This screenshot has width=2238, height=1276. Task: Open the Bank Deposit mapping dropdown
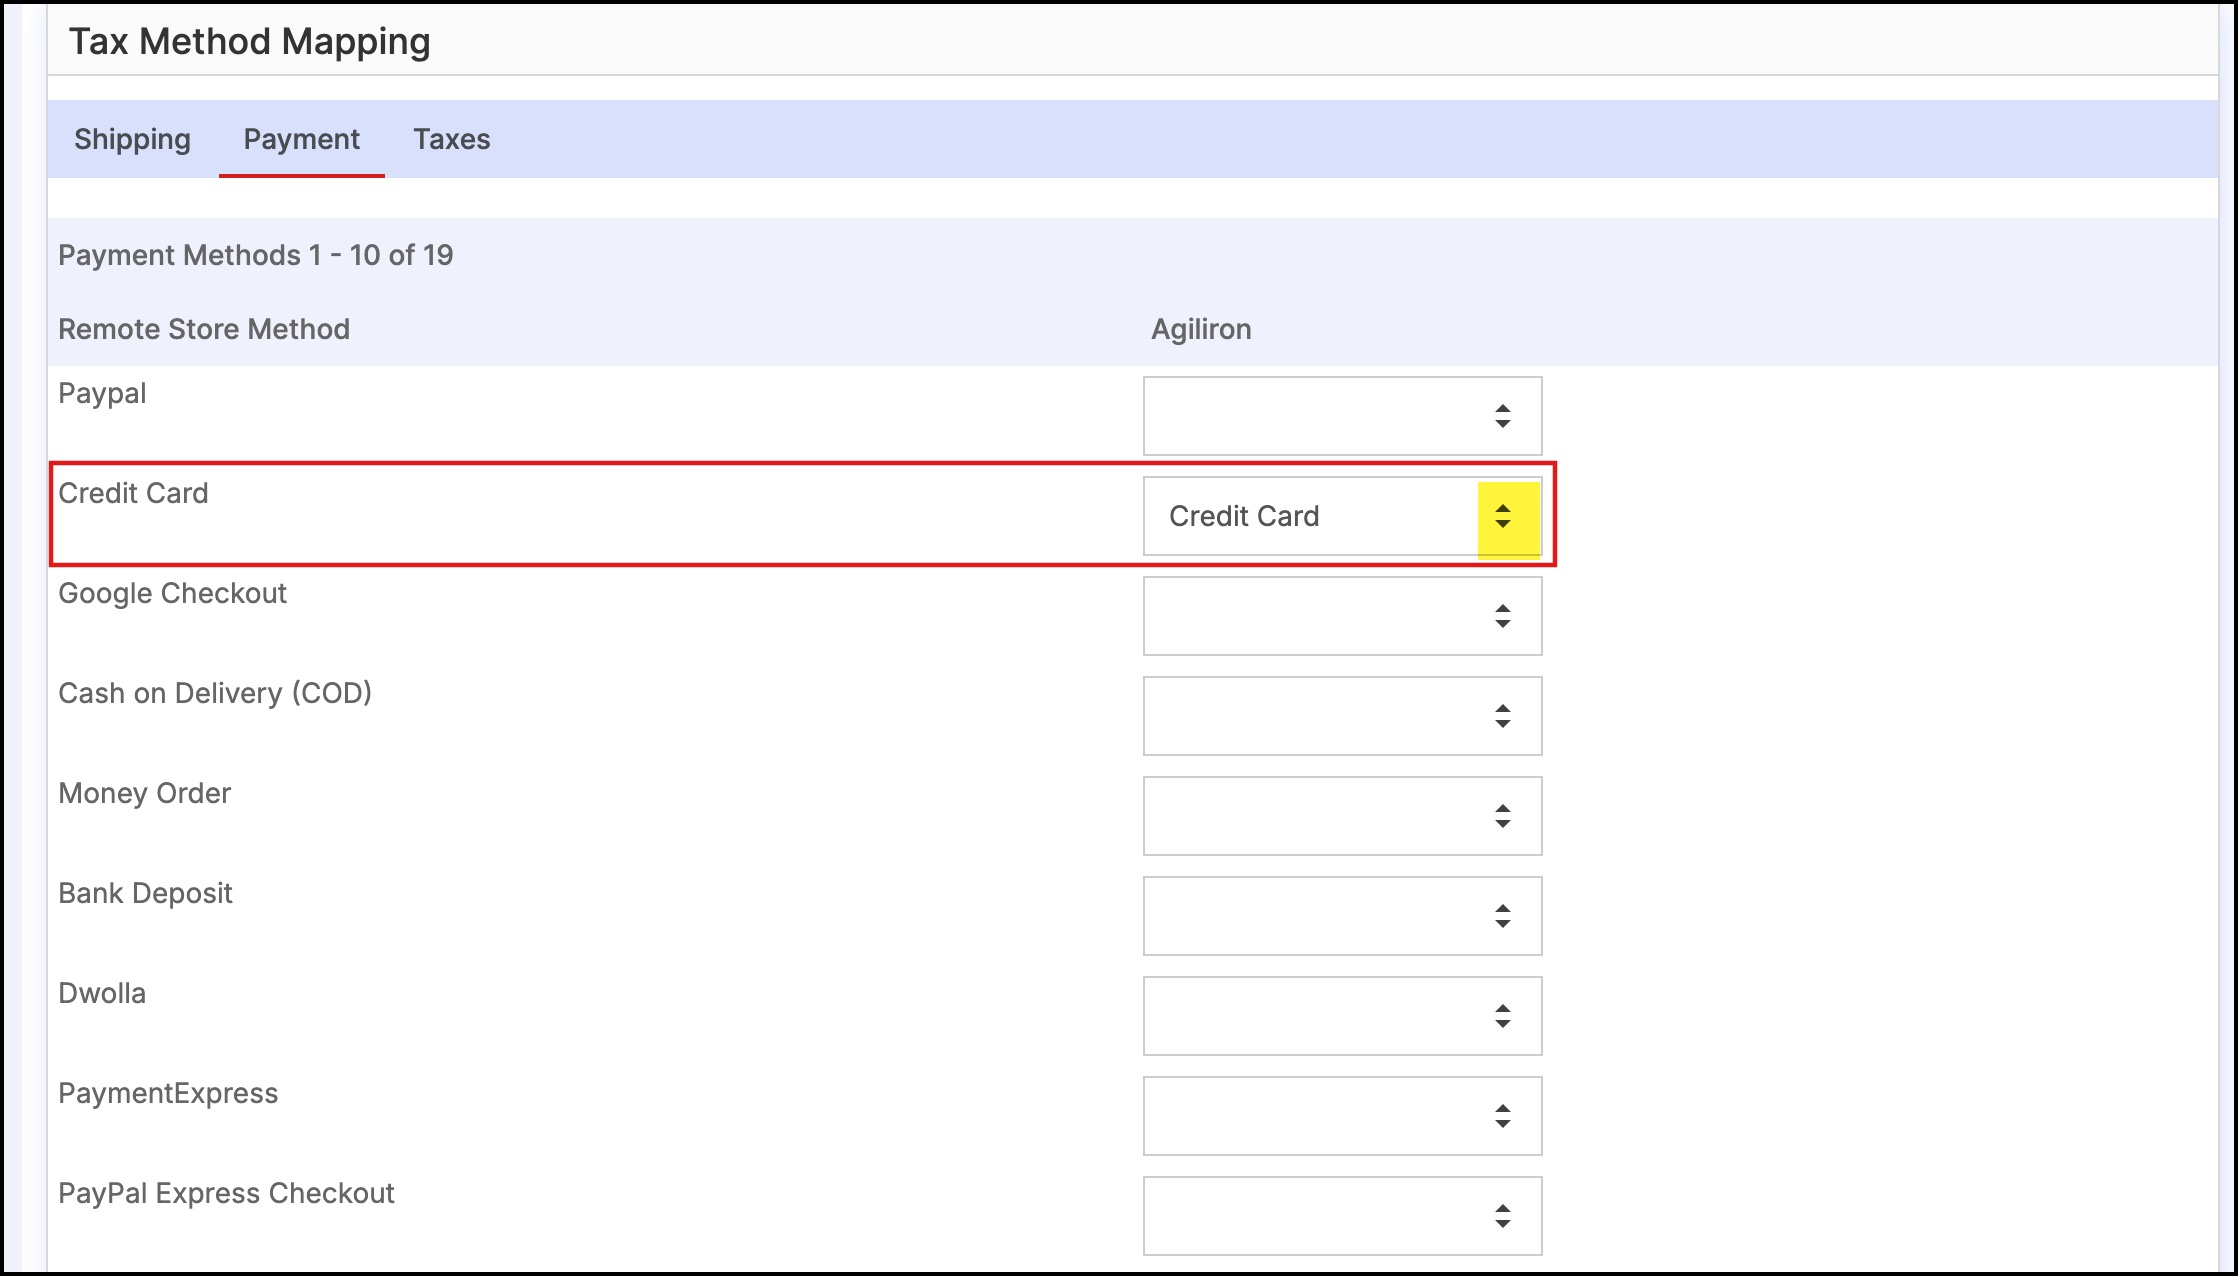(x=1342, y=916)
